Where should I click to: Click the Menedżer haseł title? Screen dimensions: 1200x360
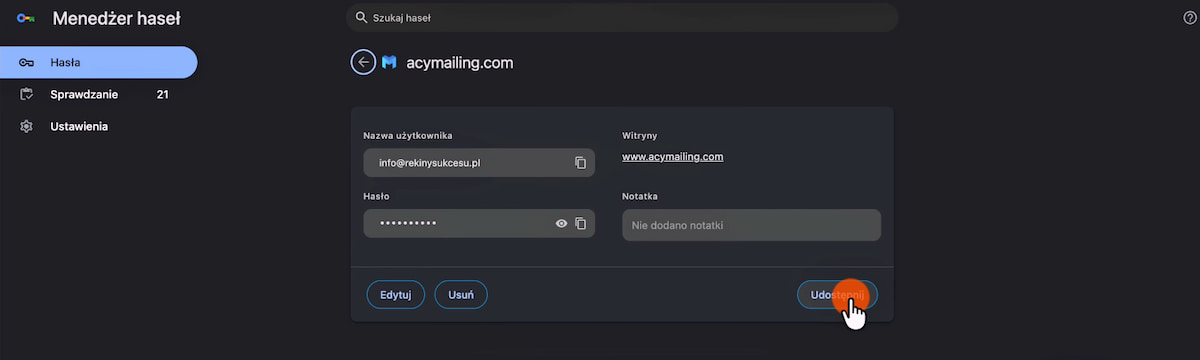[x=116, y=18]
